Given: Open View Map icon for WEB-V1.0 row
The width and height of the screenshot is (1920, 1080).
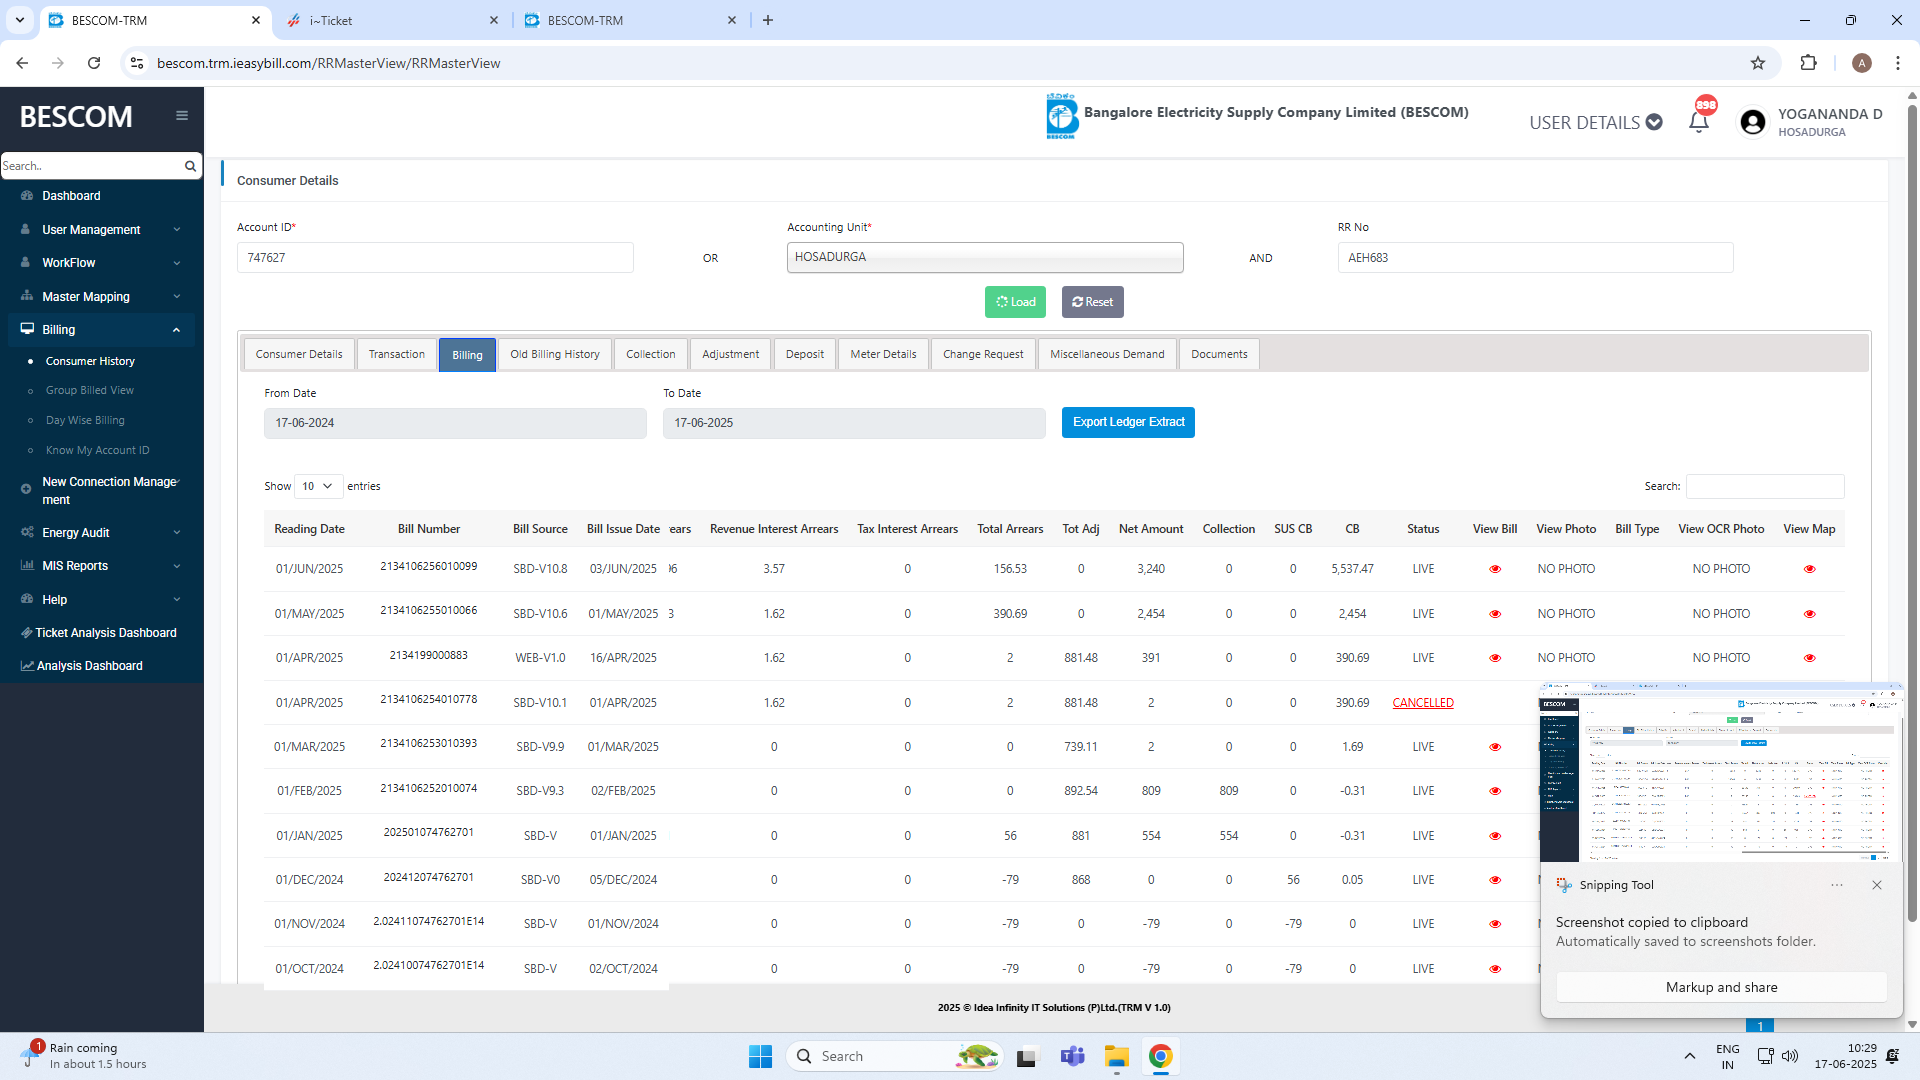Looking at the screenshot, I should click(1809, 658).
